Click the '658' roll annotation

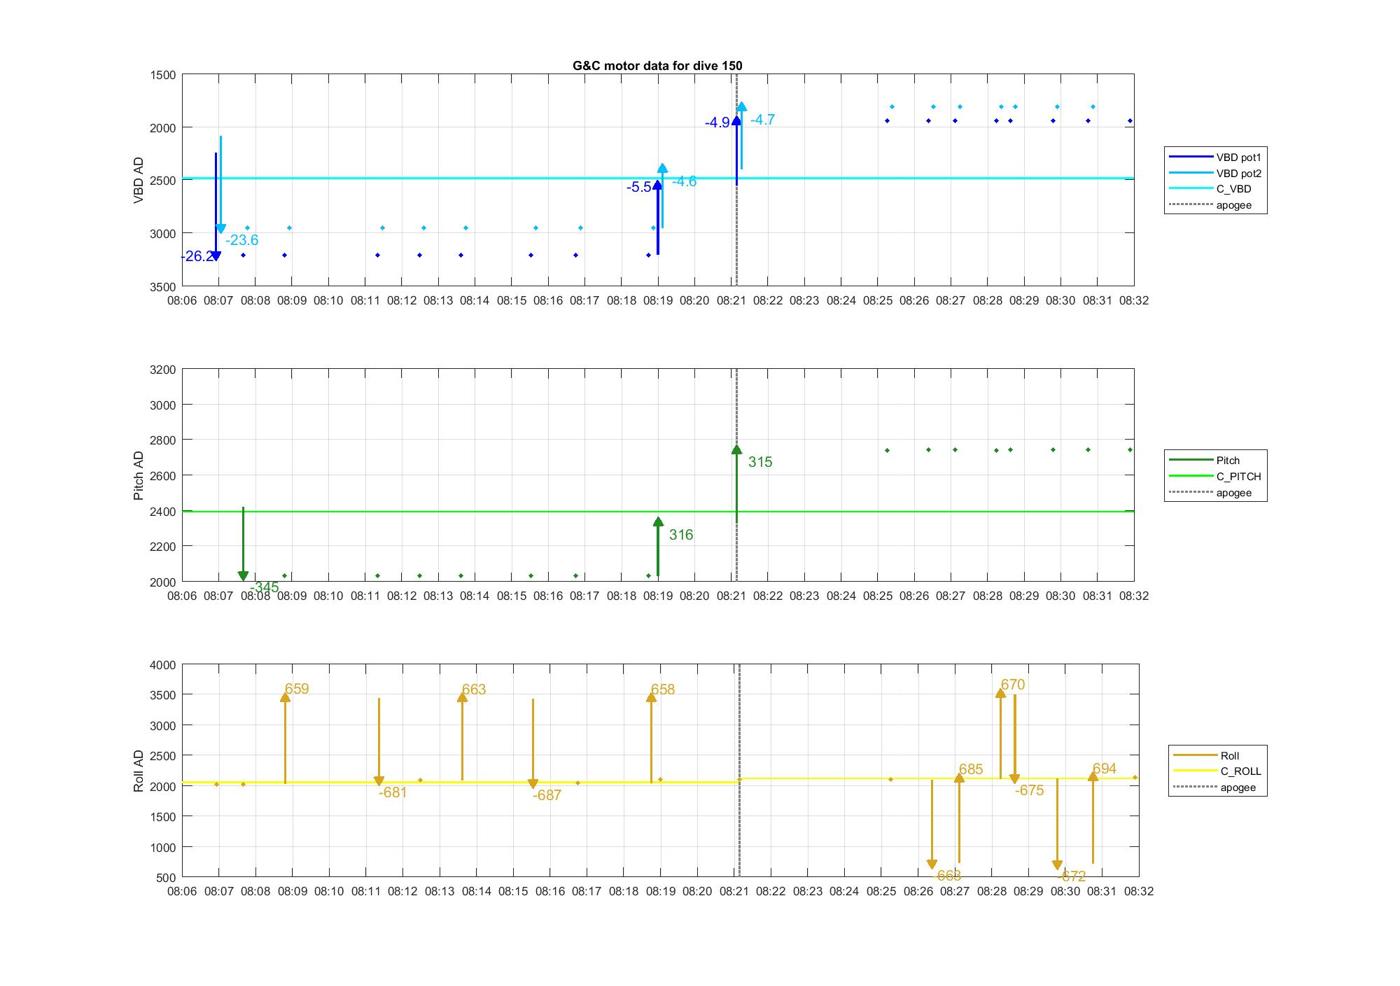point(663,690)
